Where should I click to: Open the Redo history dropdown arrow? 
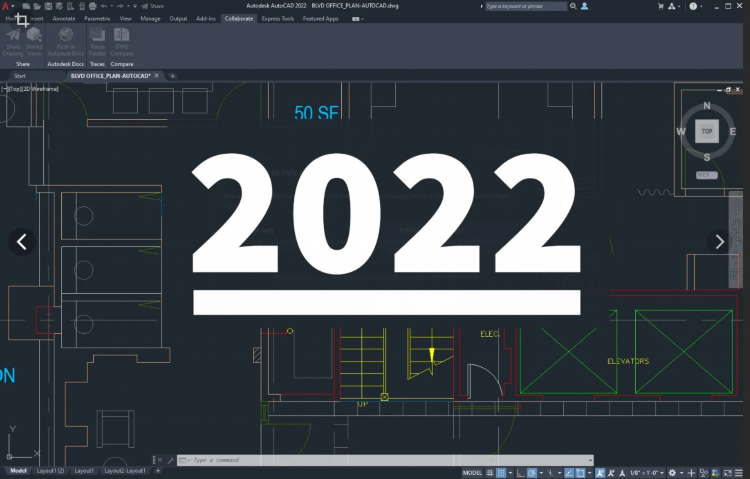point(128,6)
